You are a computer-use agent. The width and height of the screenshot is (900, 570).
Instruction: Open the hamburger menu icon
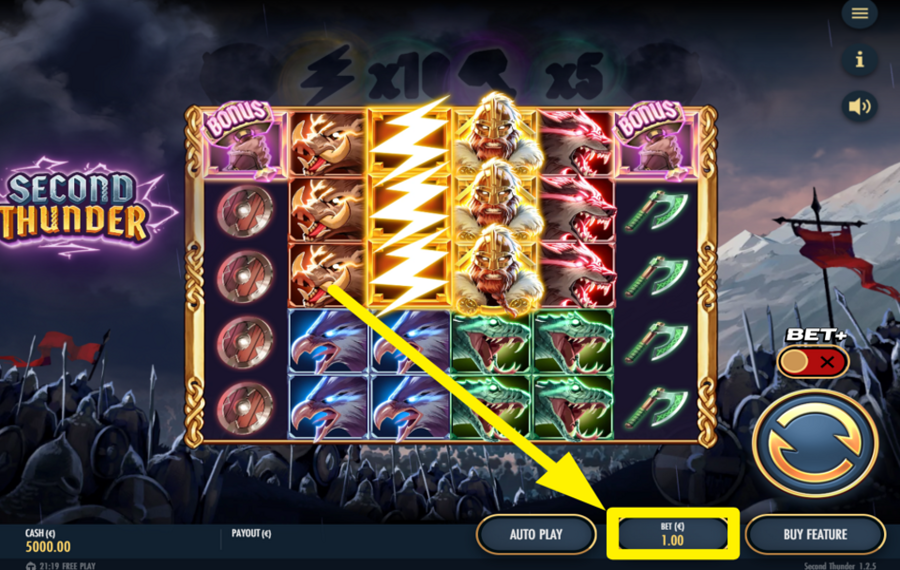pos(859,13)
